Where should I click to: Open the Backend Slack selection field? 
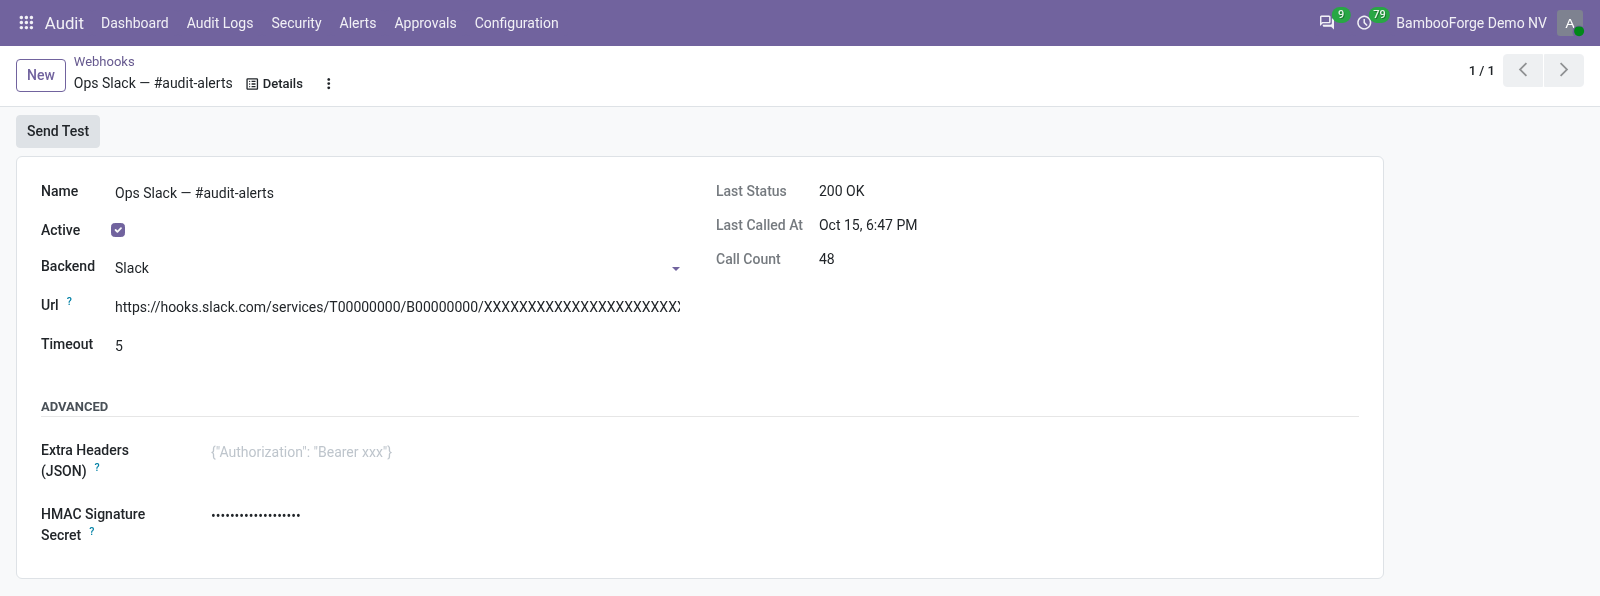coord(397,268)
